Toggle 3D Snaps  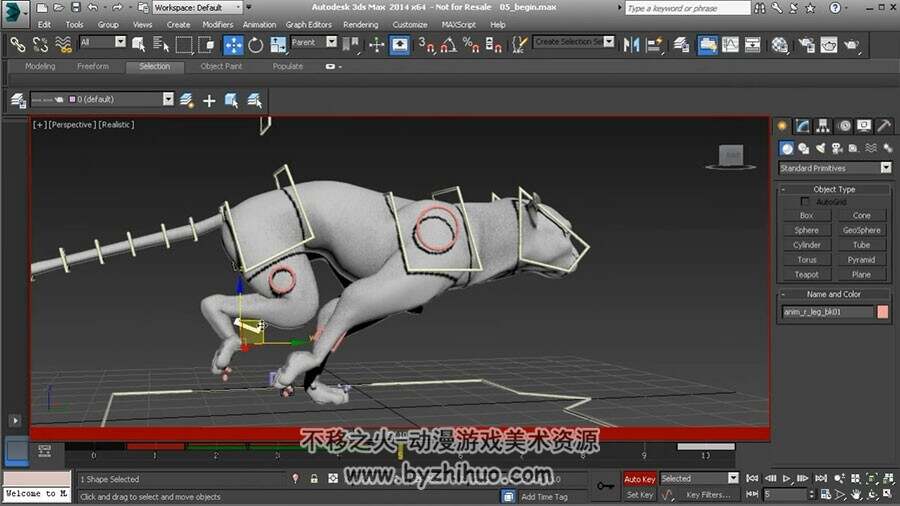coord(426,44)
